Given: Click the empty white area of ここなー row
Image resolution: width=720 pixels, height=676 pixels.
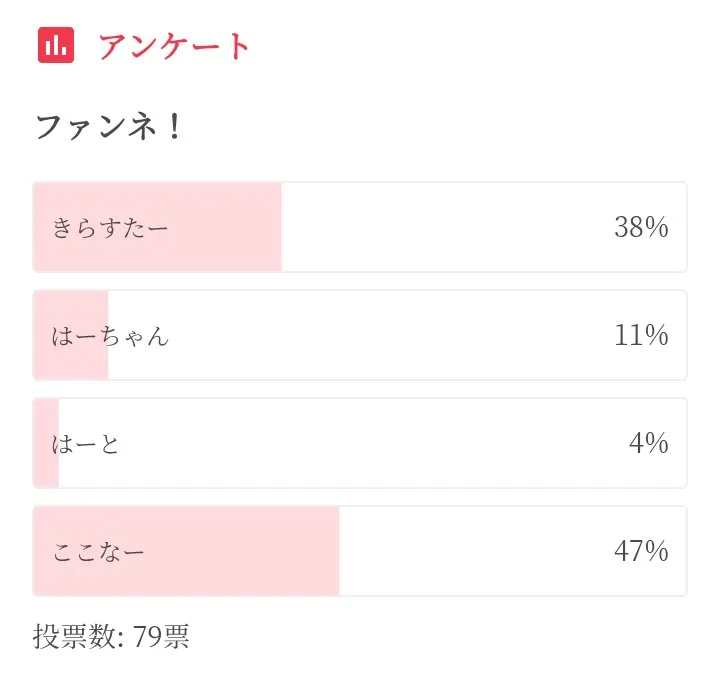Looking at the screenshot, I should pos(470,551).
